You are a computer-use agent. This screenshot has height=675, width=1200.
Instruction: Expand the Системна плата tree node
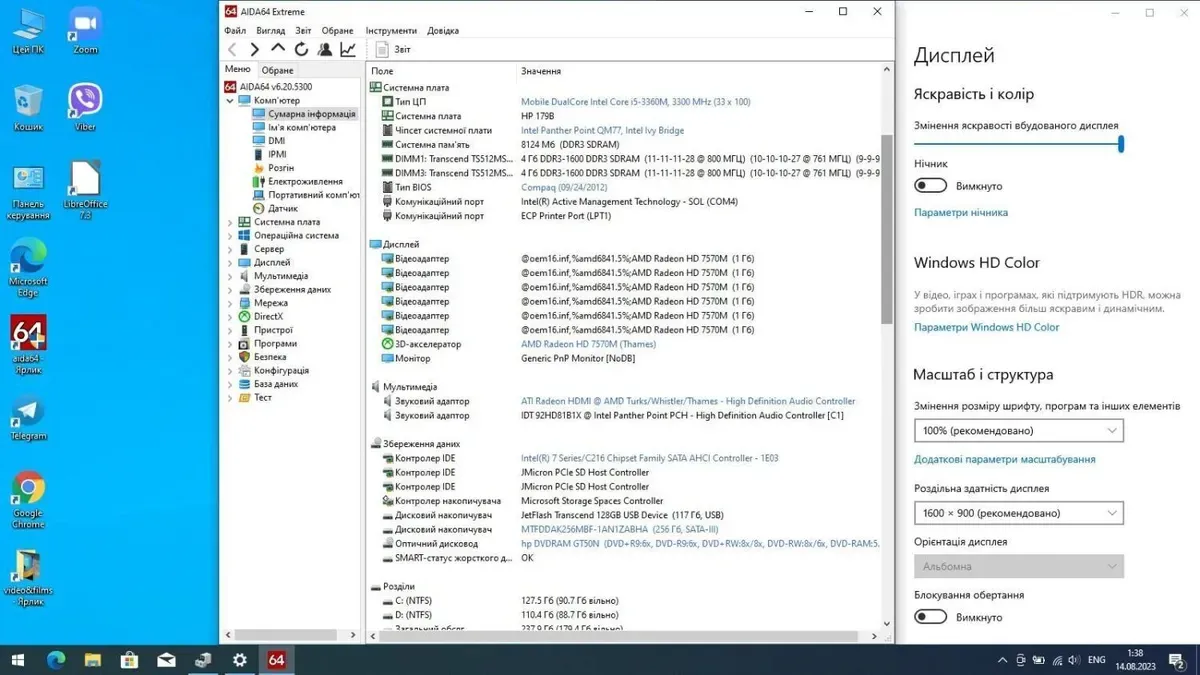point(231,222)
